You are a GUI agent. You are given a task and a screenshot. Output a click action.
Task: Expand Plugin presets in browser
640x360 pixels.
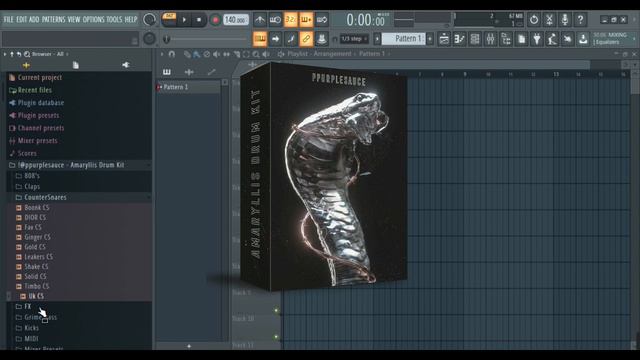(34, 115)
